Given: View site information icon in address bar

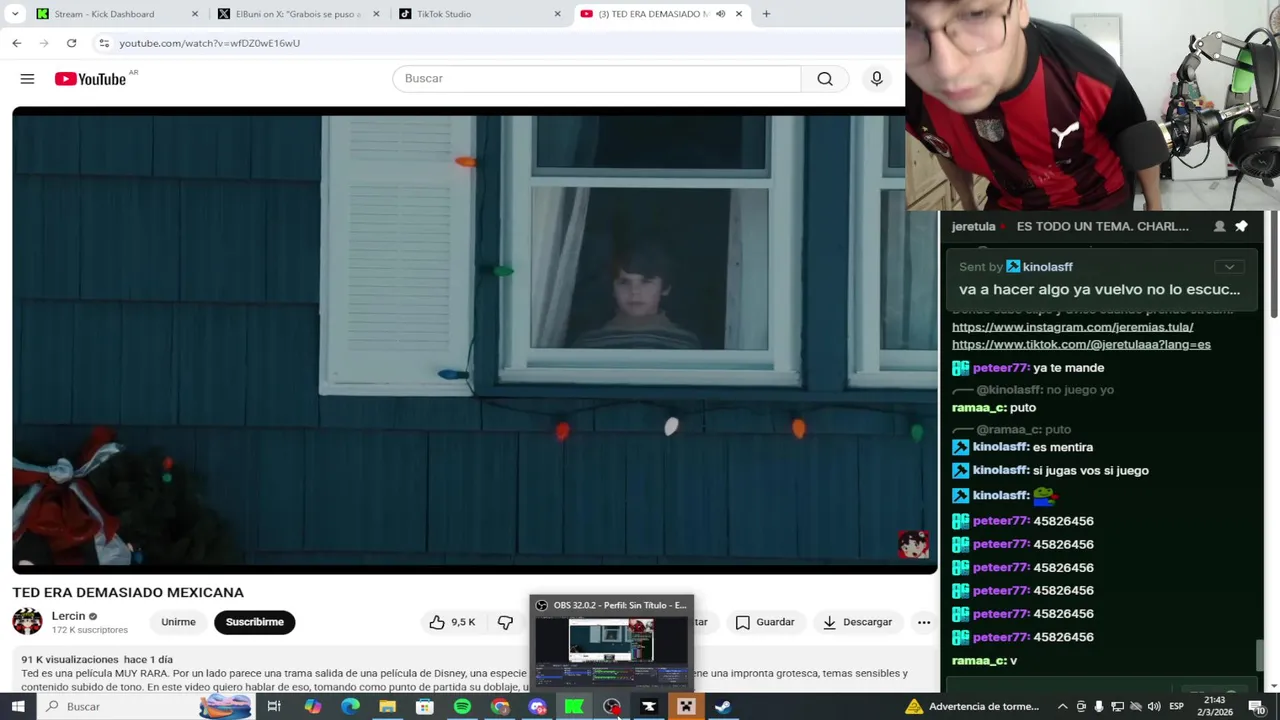Looking at the screenshot, I should pyautogui.click(x=104, y=43).
